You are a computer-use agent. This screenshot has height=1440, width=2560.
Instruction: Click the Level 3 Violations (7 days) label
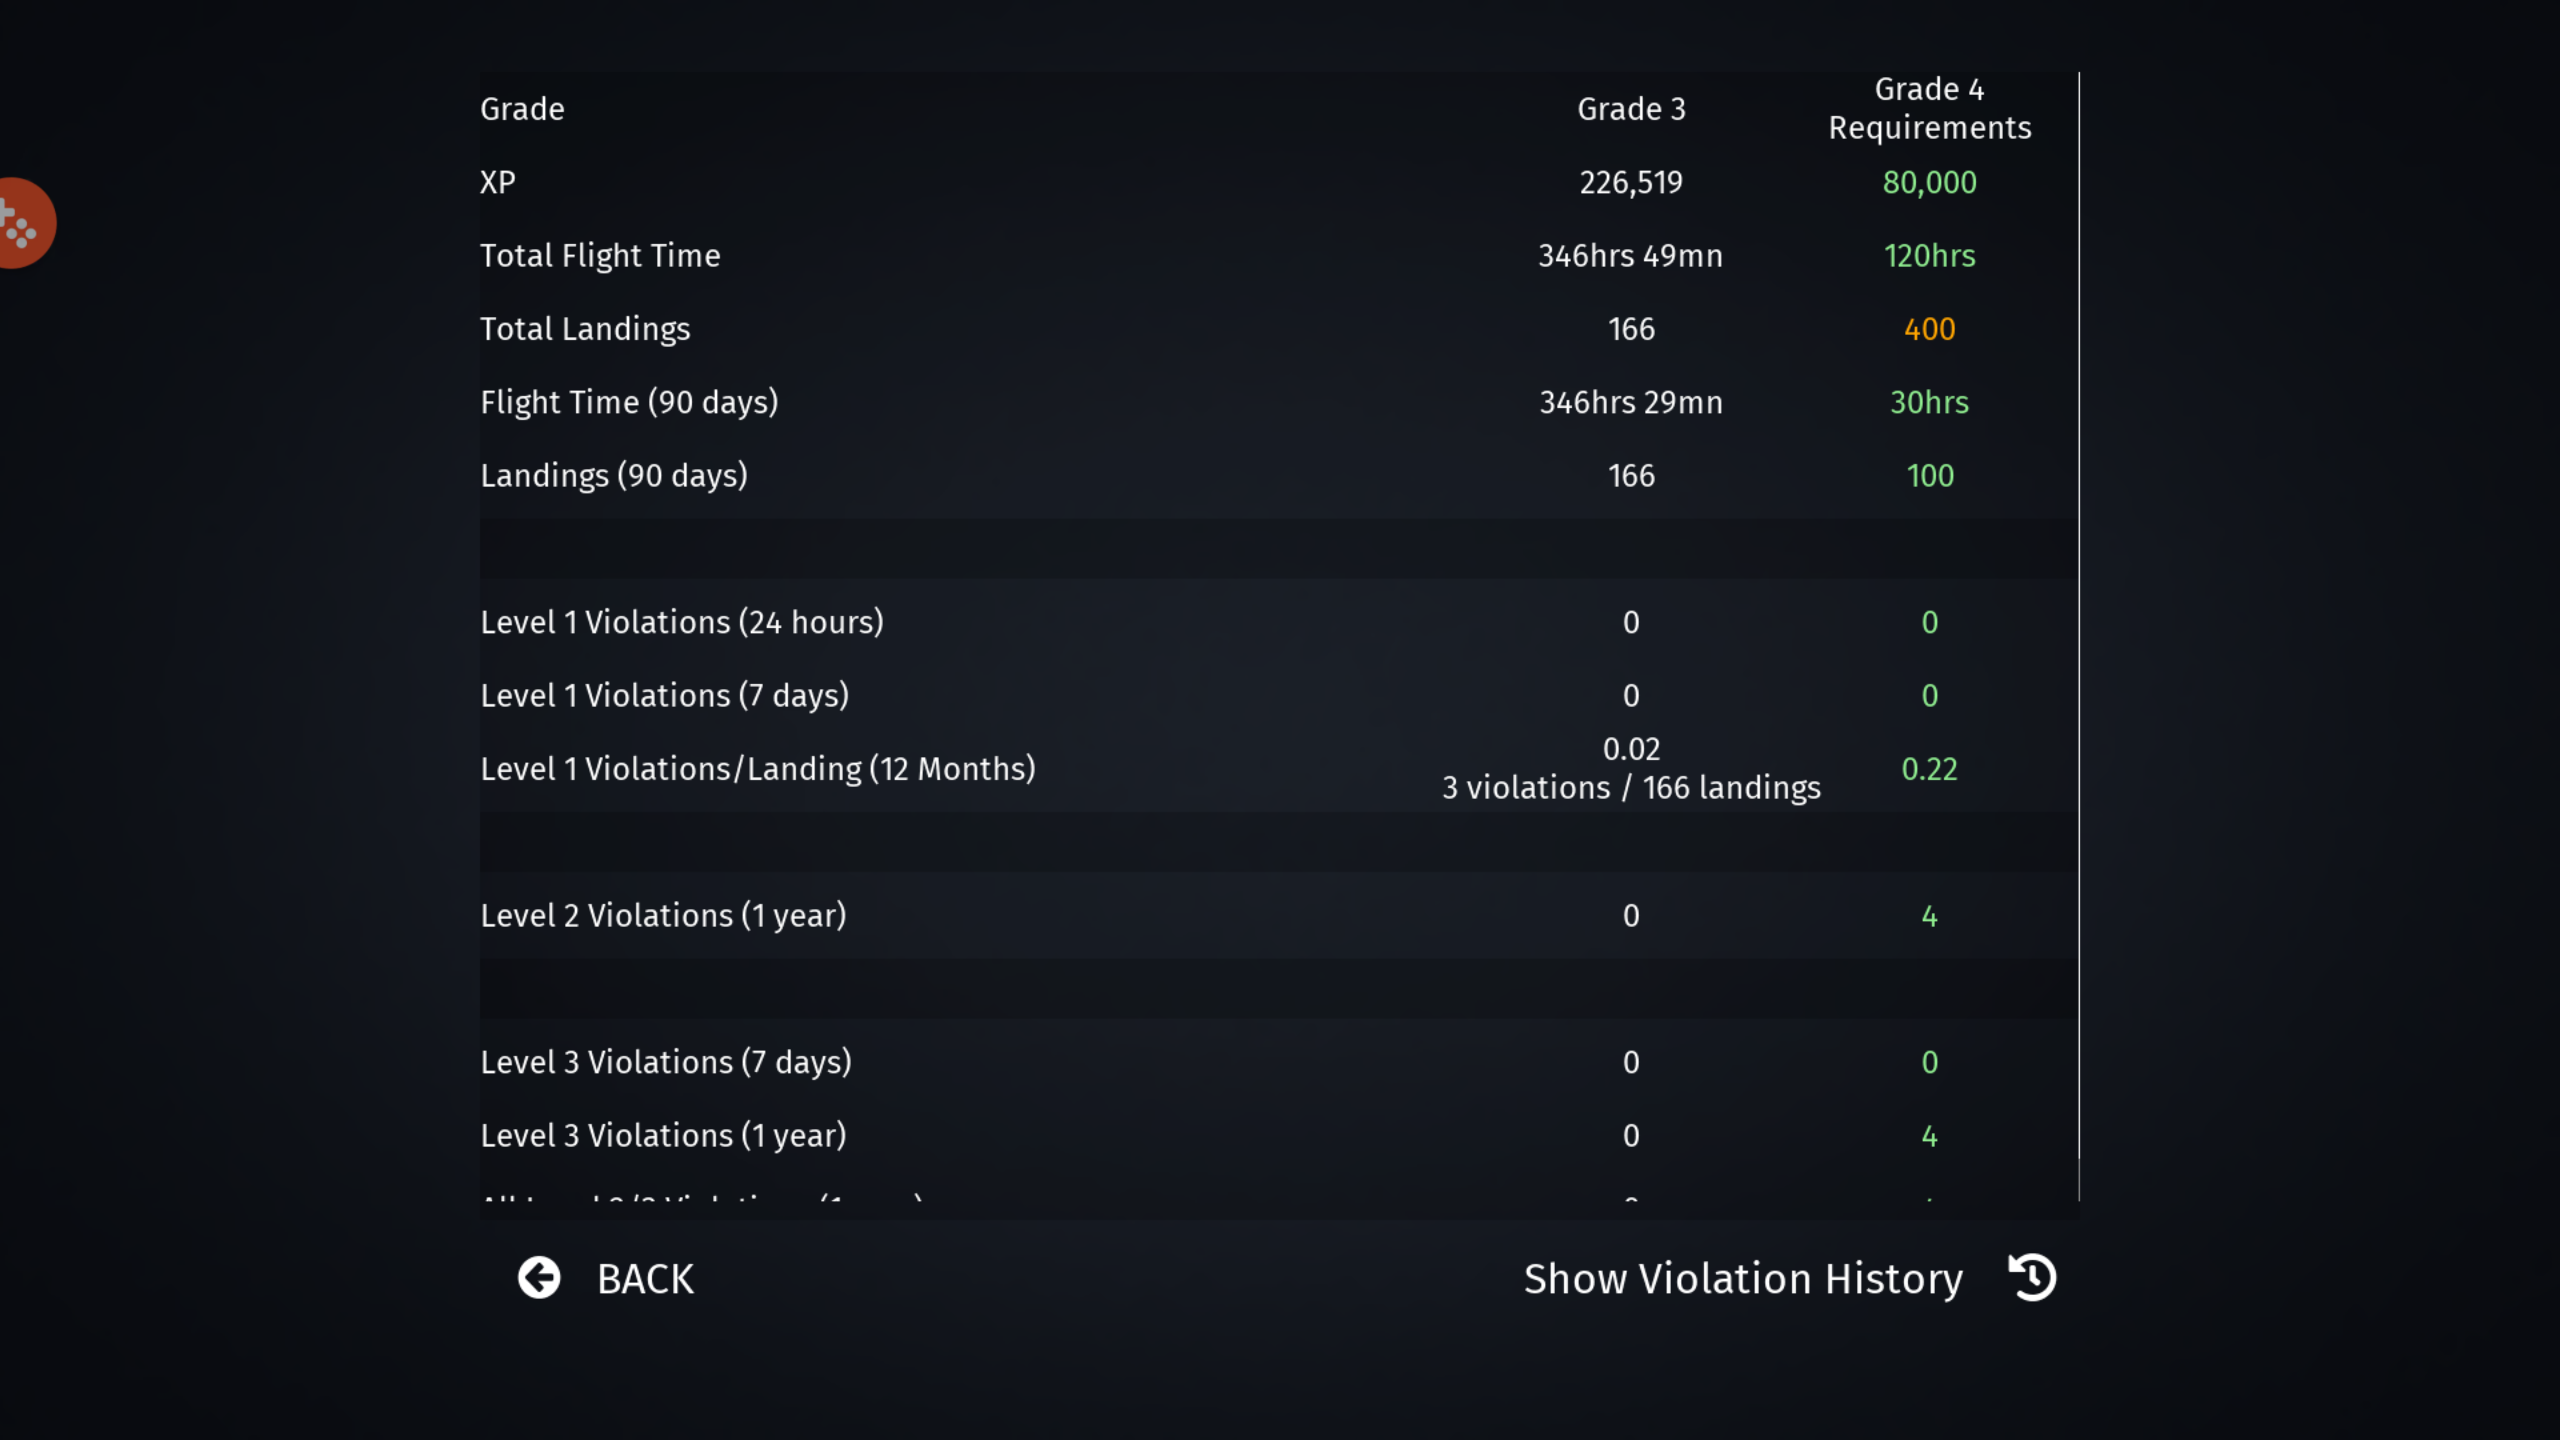[x=666, y=1062]
